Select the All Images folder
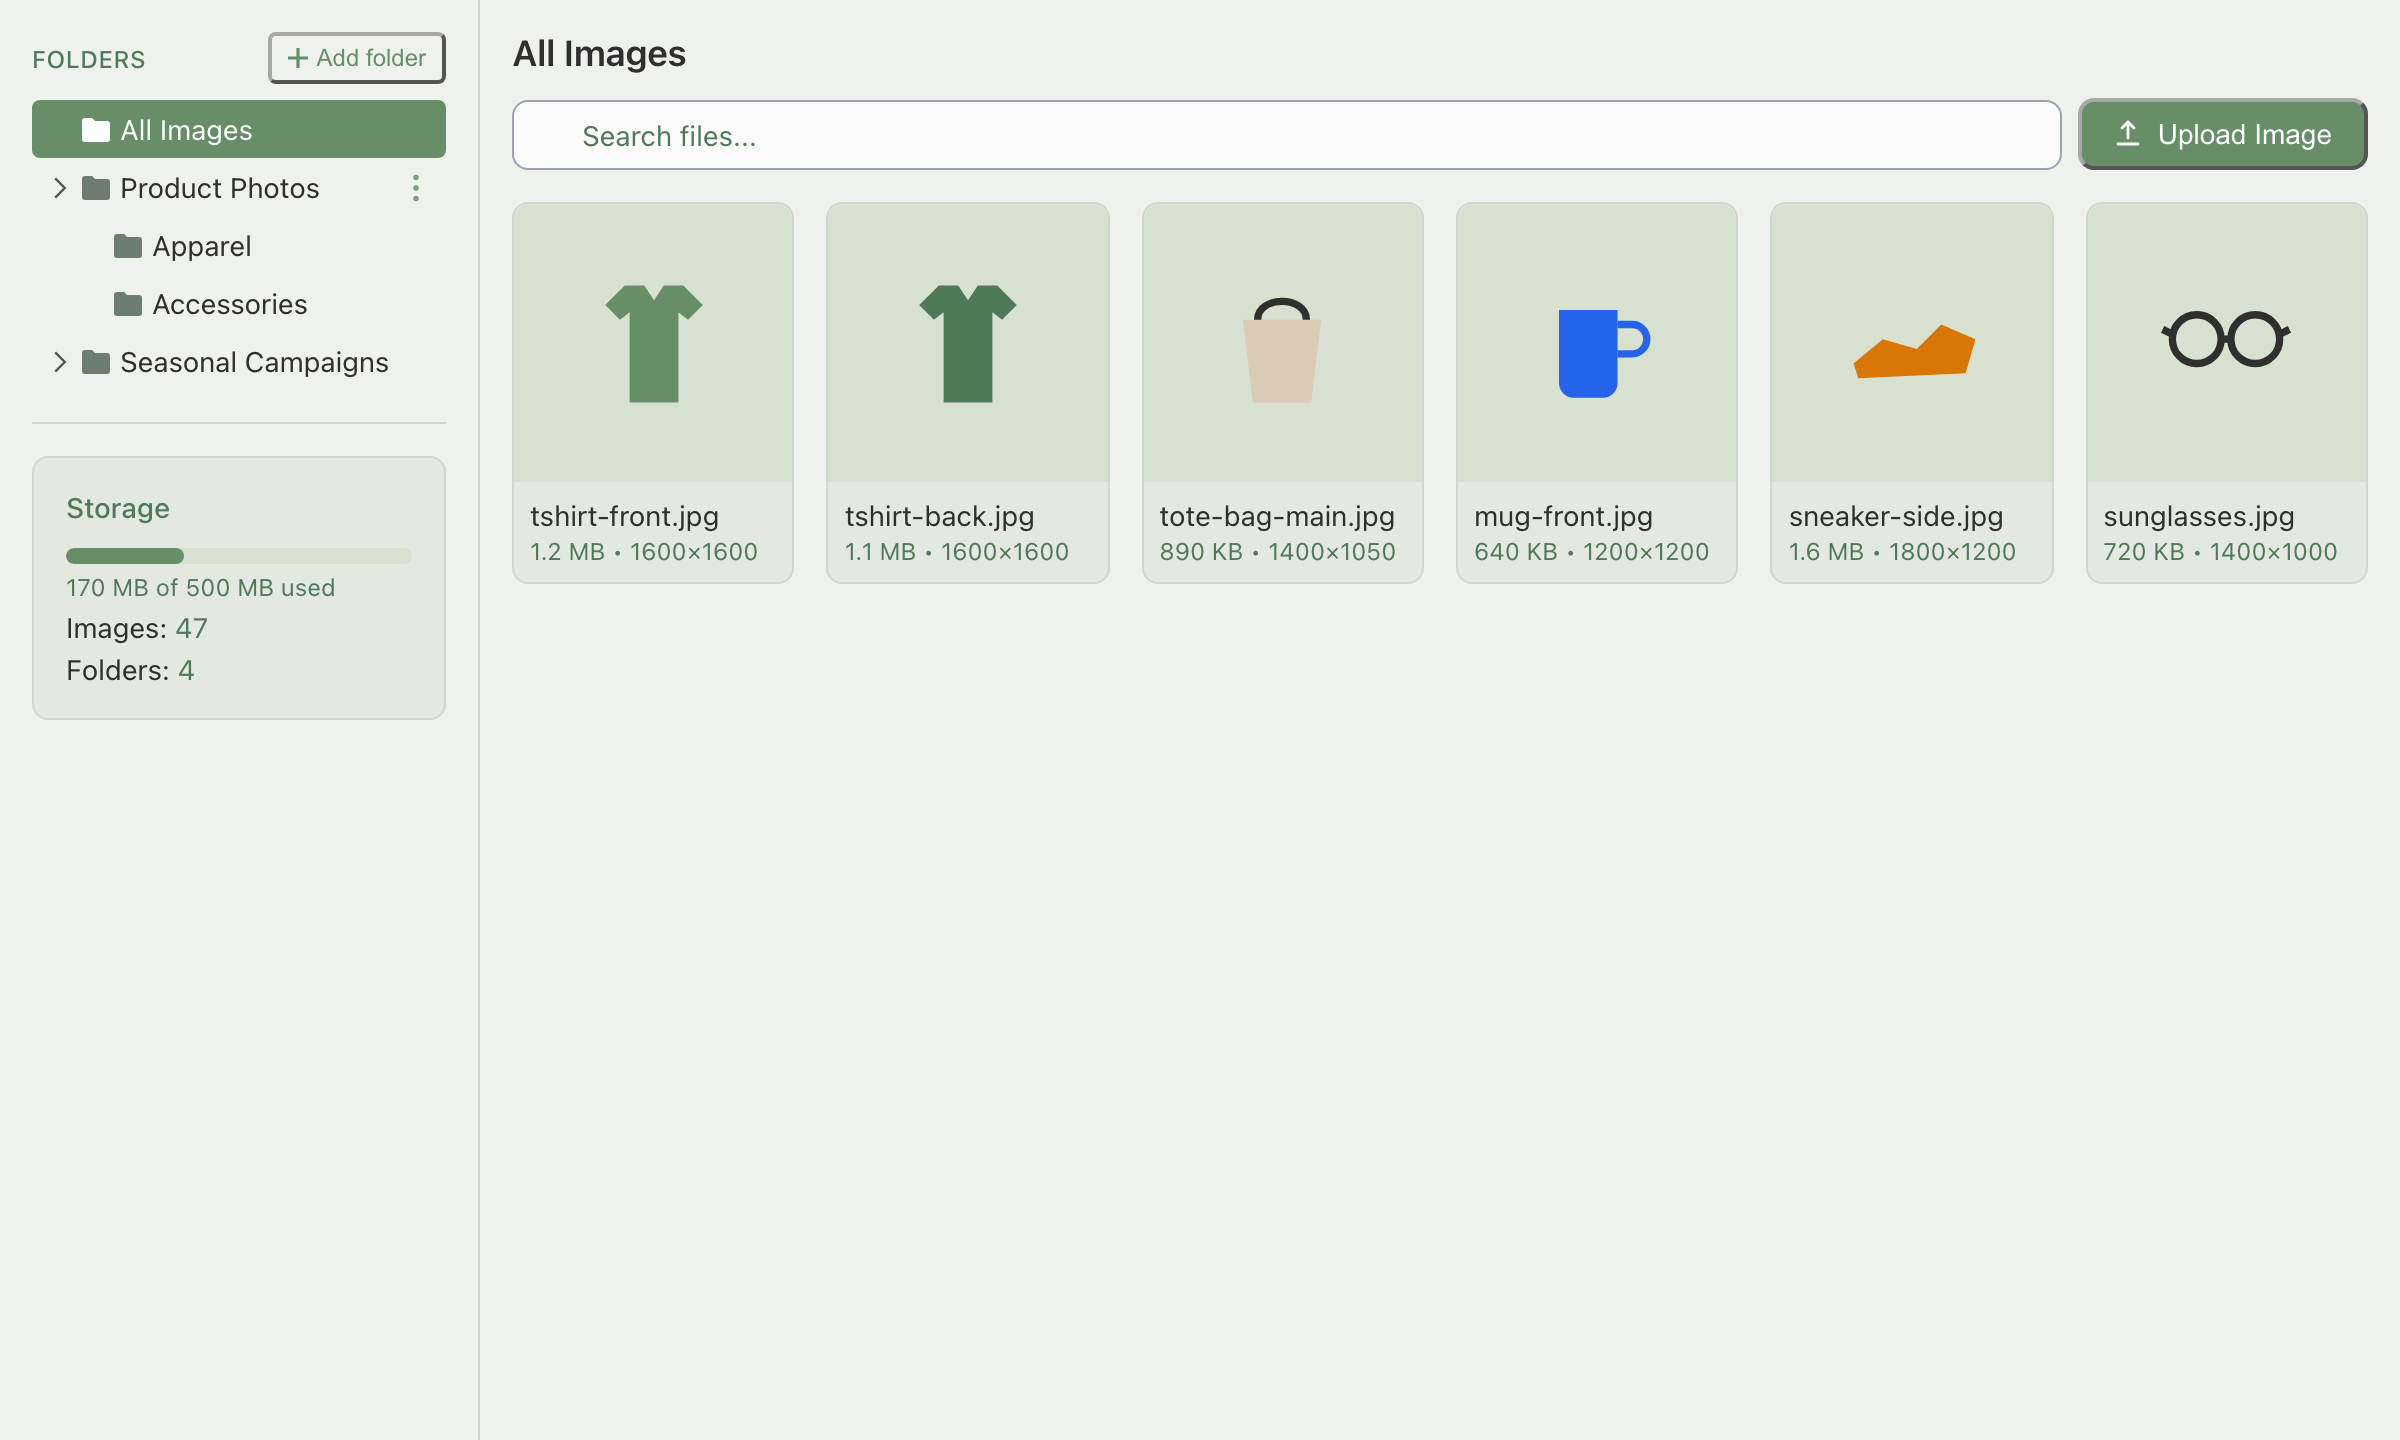Viewport: 2400px width, 1440px height. click(x=239, y=130)
